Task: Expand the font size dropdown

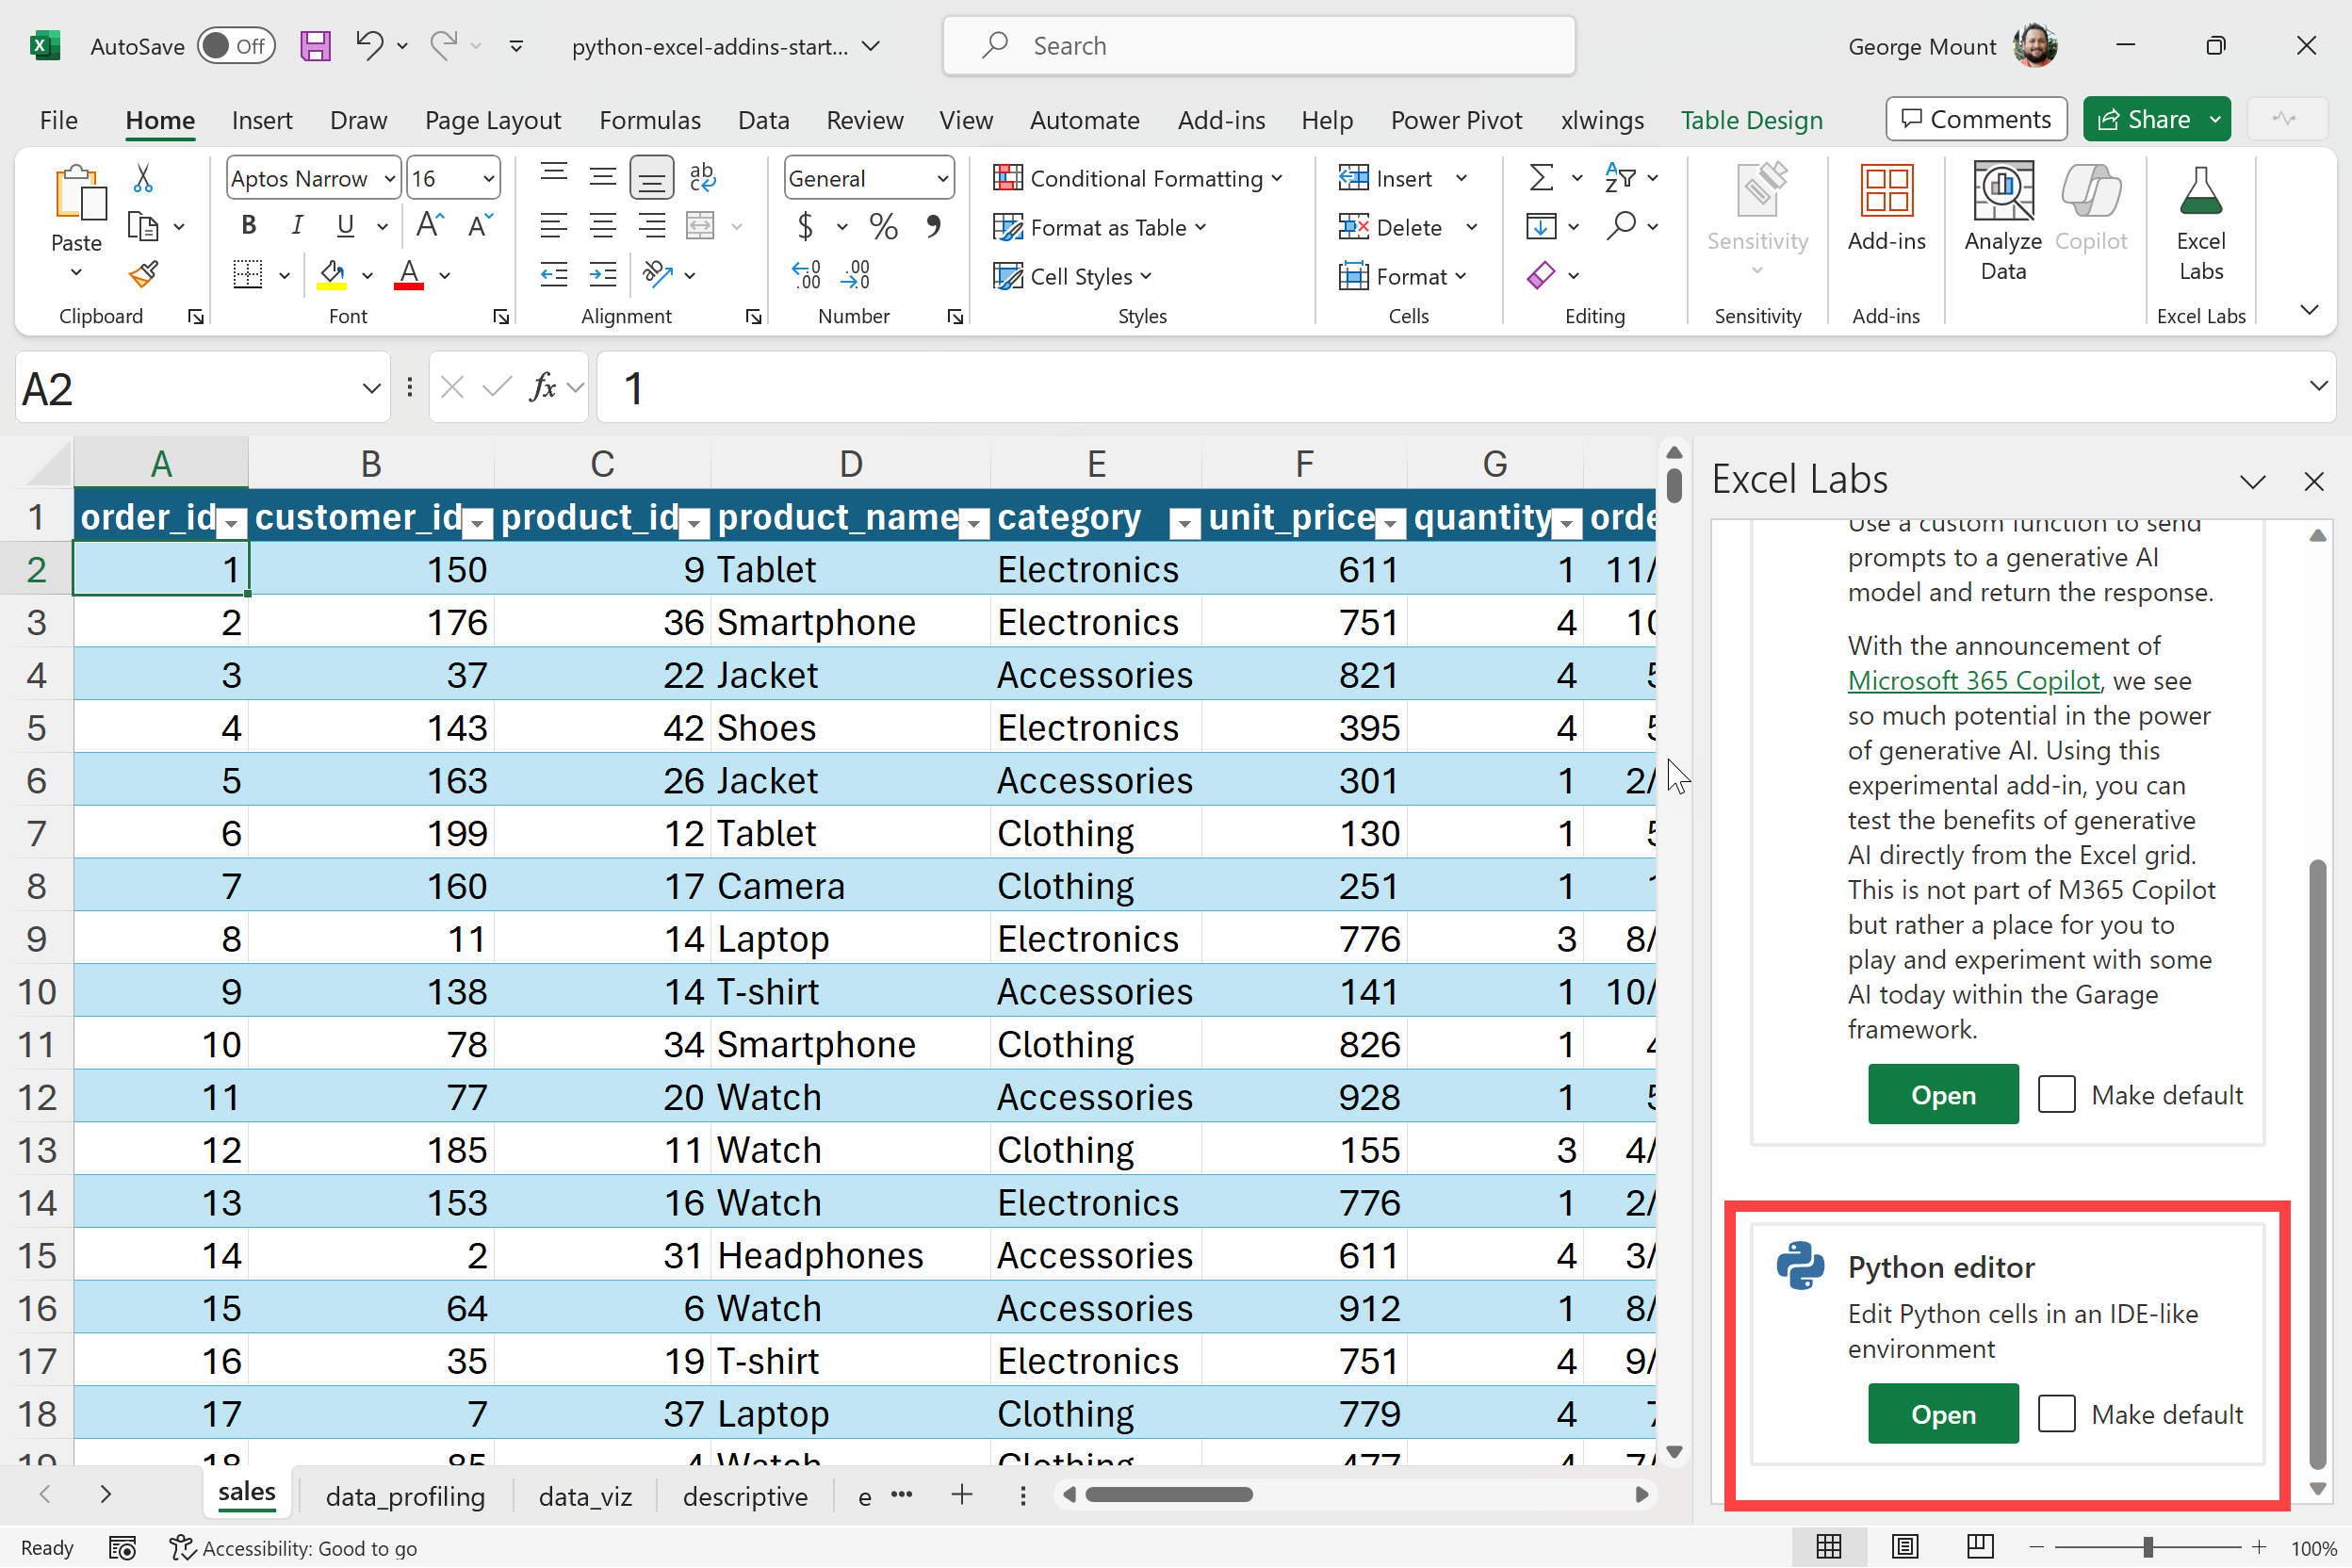Action: pyautogui.click(x=488, y=179)
